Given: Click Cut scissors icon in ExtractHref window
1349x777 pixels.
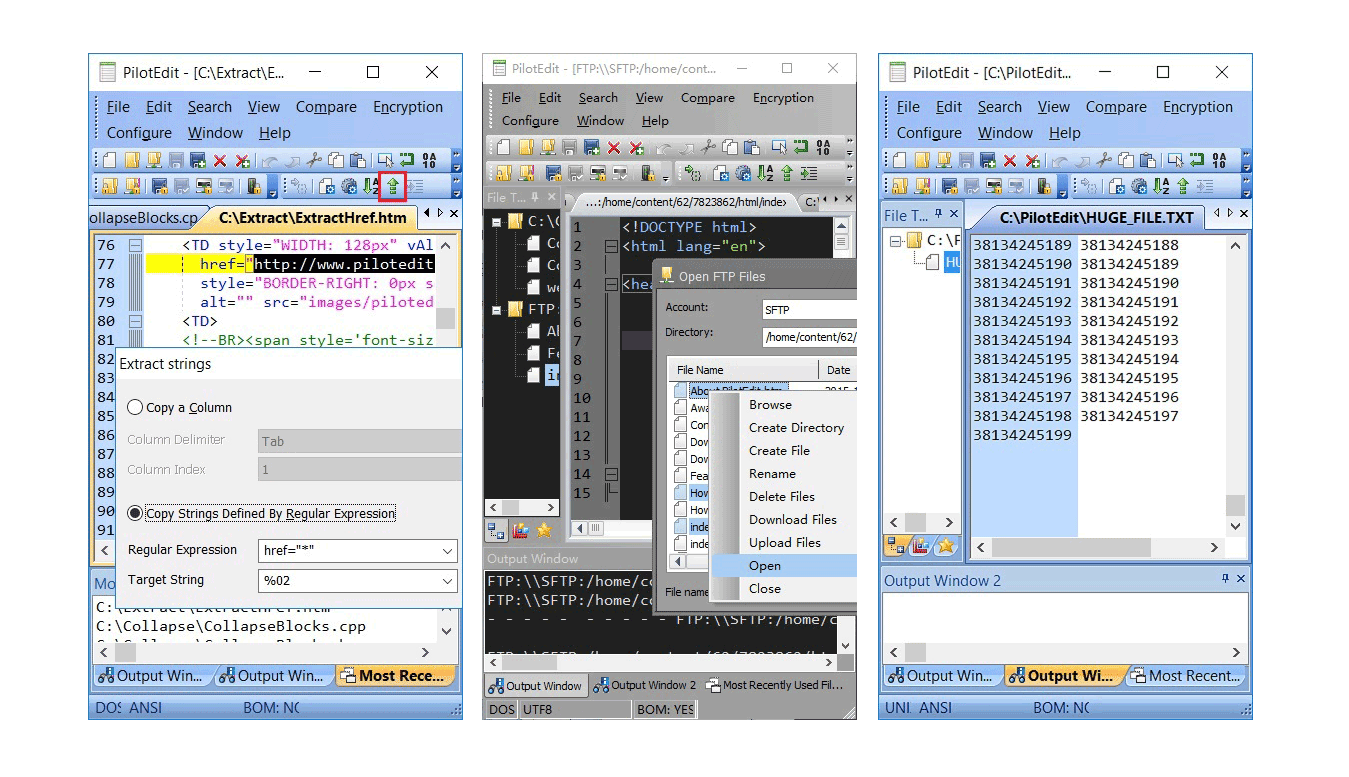Looking at the screenshot, I should (314, 160).
